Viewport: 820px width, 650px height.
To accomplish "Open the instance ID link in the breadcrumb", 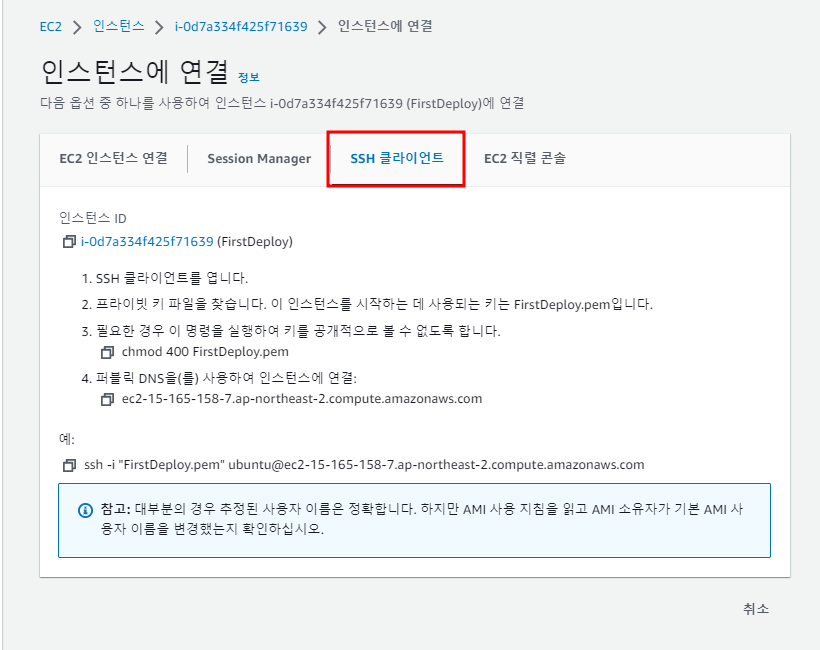I will click(x=241, y=27).
